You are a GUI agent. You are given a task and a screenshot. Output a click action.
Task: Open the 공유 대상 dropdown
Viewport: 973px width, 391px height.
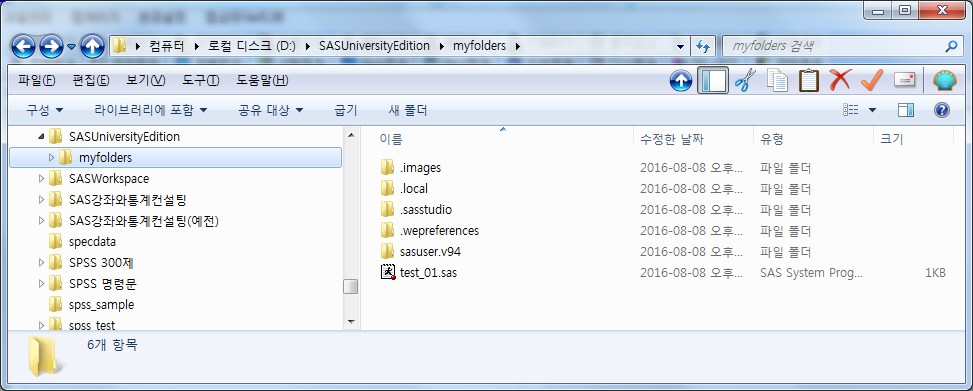pos(271,110)
